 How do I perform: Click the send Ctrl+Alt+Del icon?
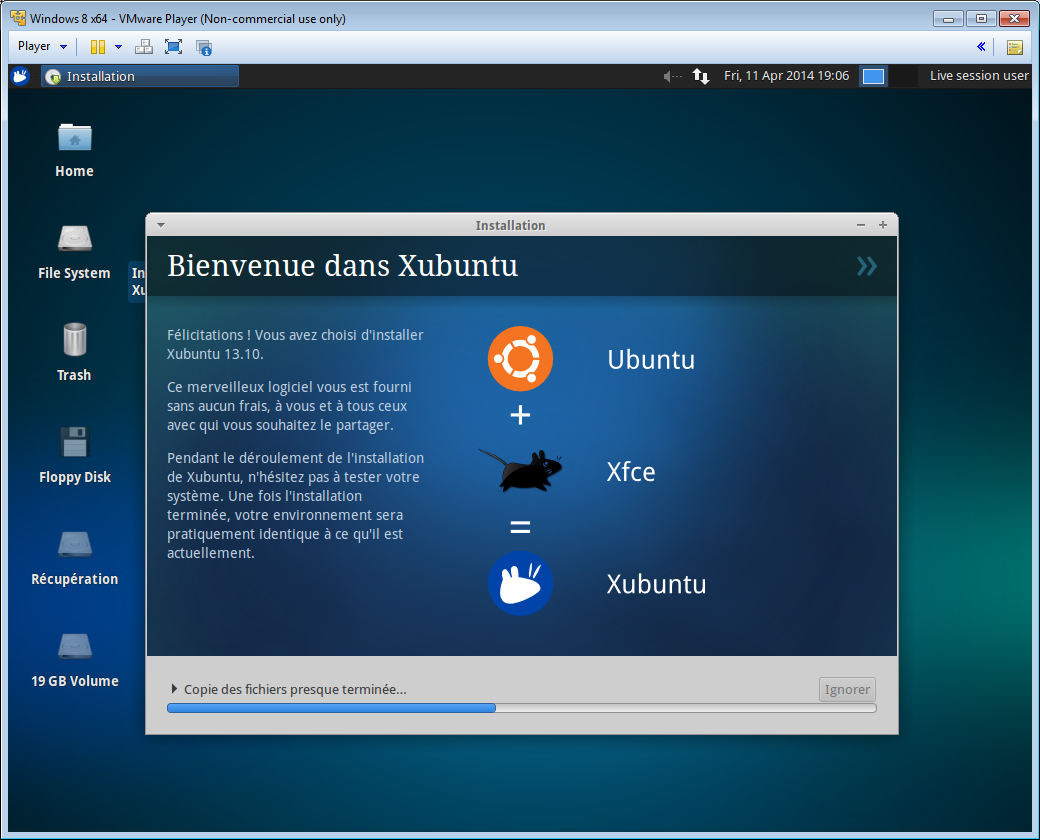pyautogui.click(x=143, y=46)
